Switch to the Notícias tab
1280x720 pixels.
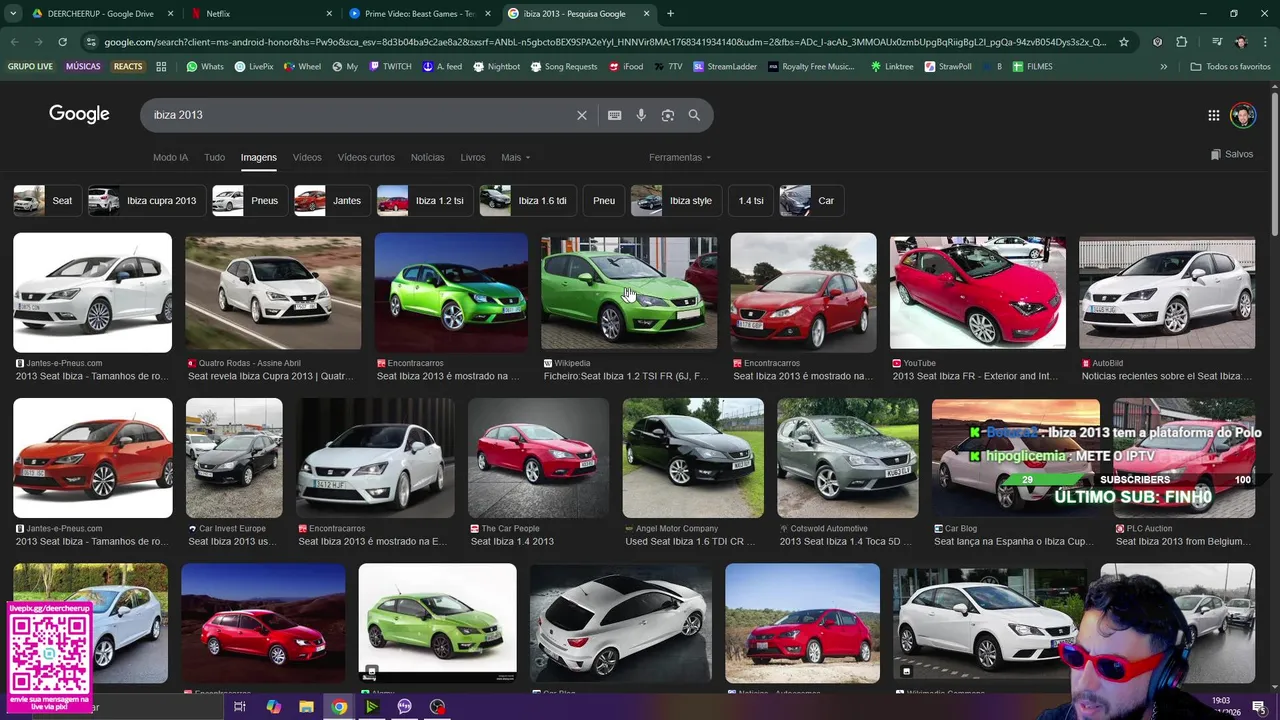tap(427, 157)
